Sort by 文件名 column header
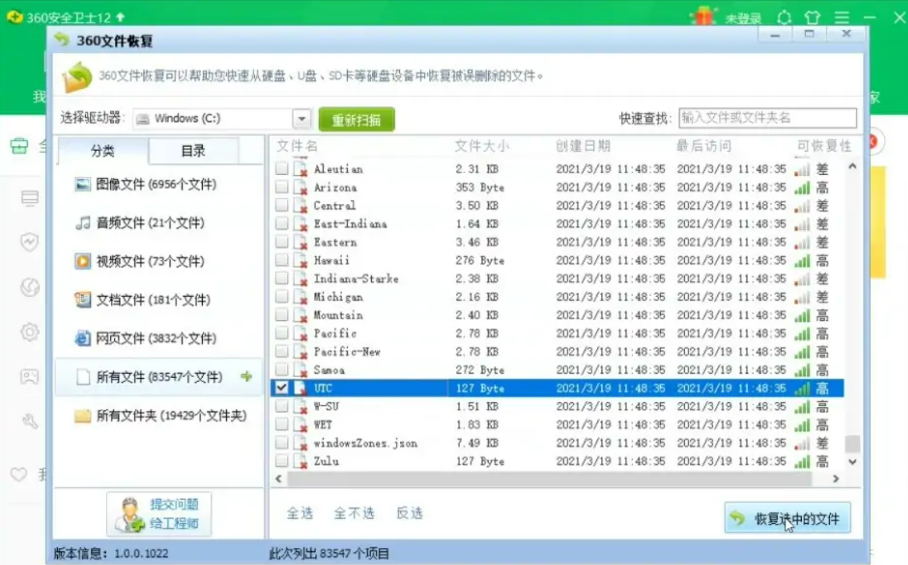 pos(297,146)
